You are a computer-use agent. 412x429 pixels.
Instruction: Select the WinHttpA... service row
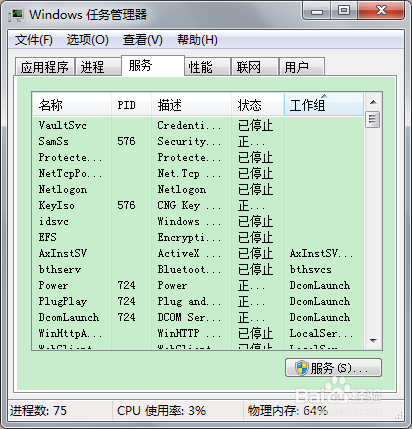(198, 333)
